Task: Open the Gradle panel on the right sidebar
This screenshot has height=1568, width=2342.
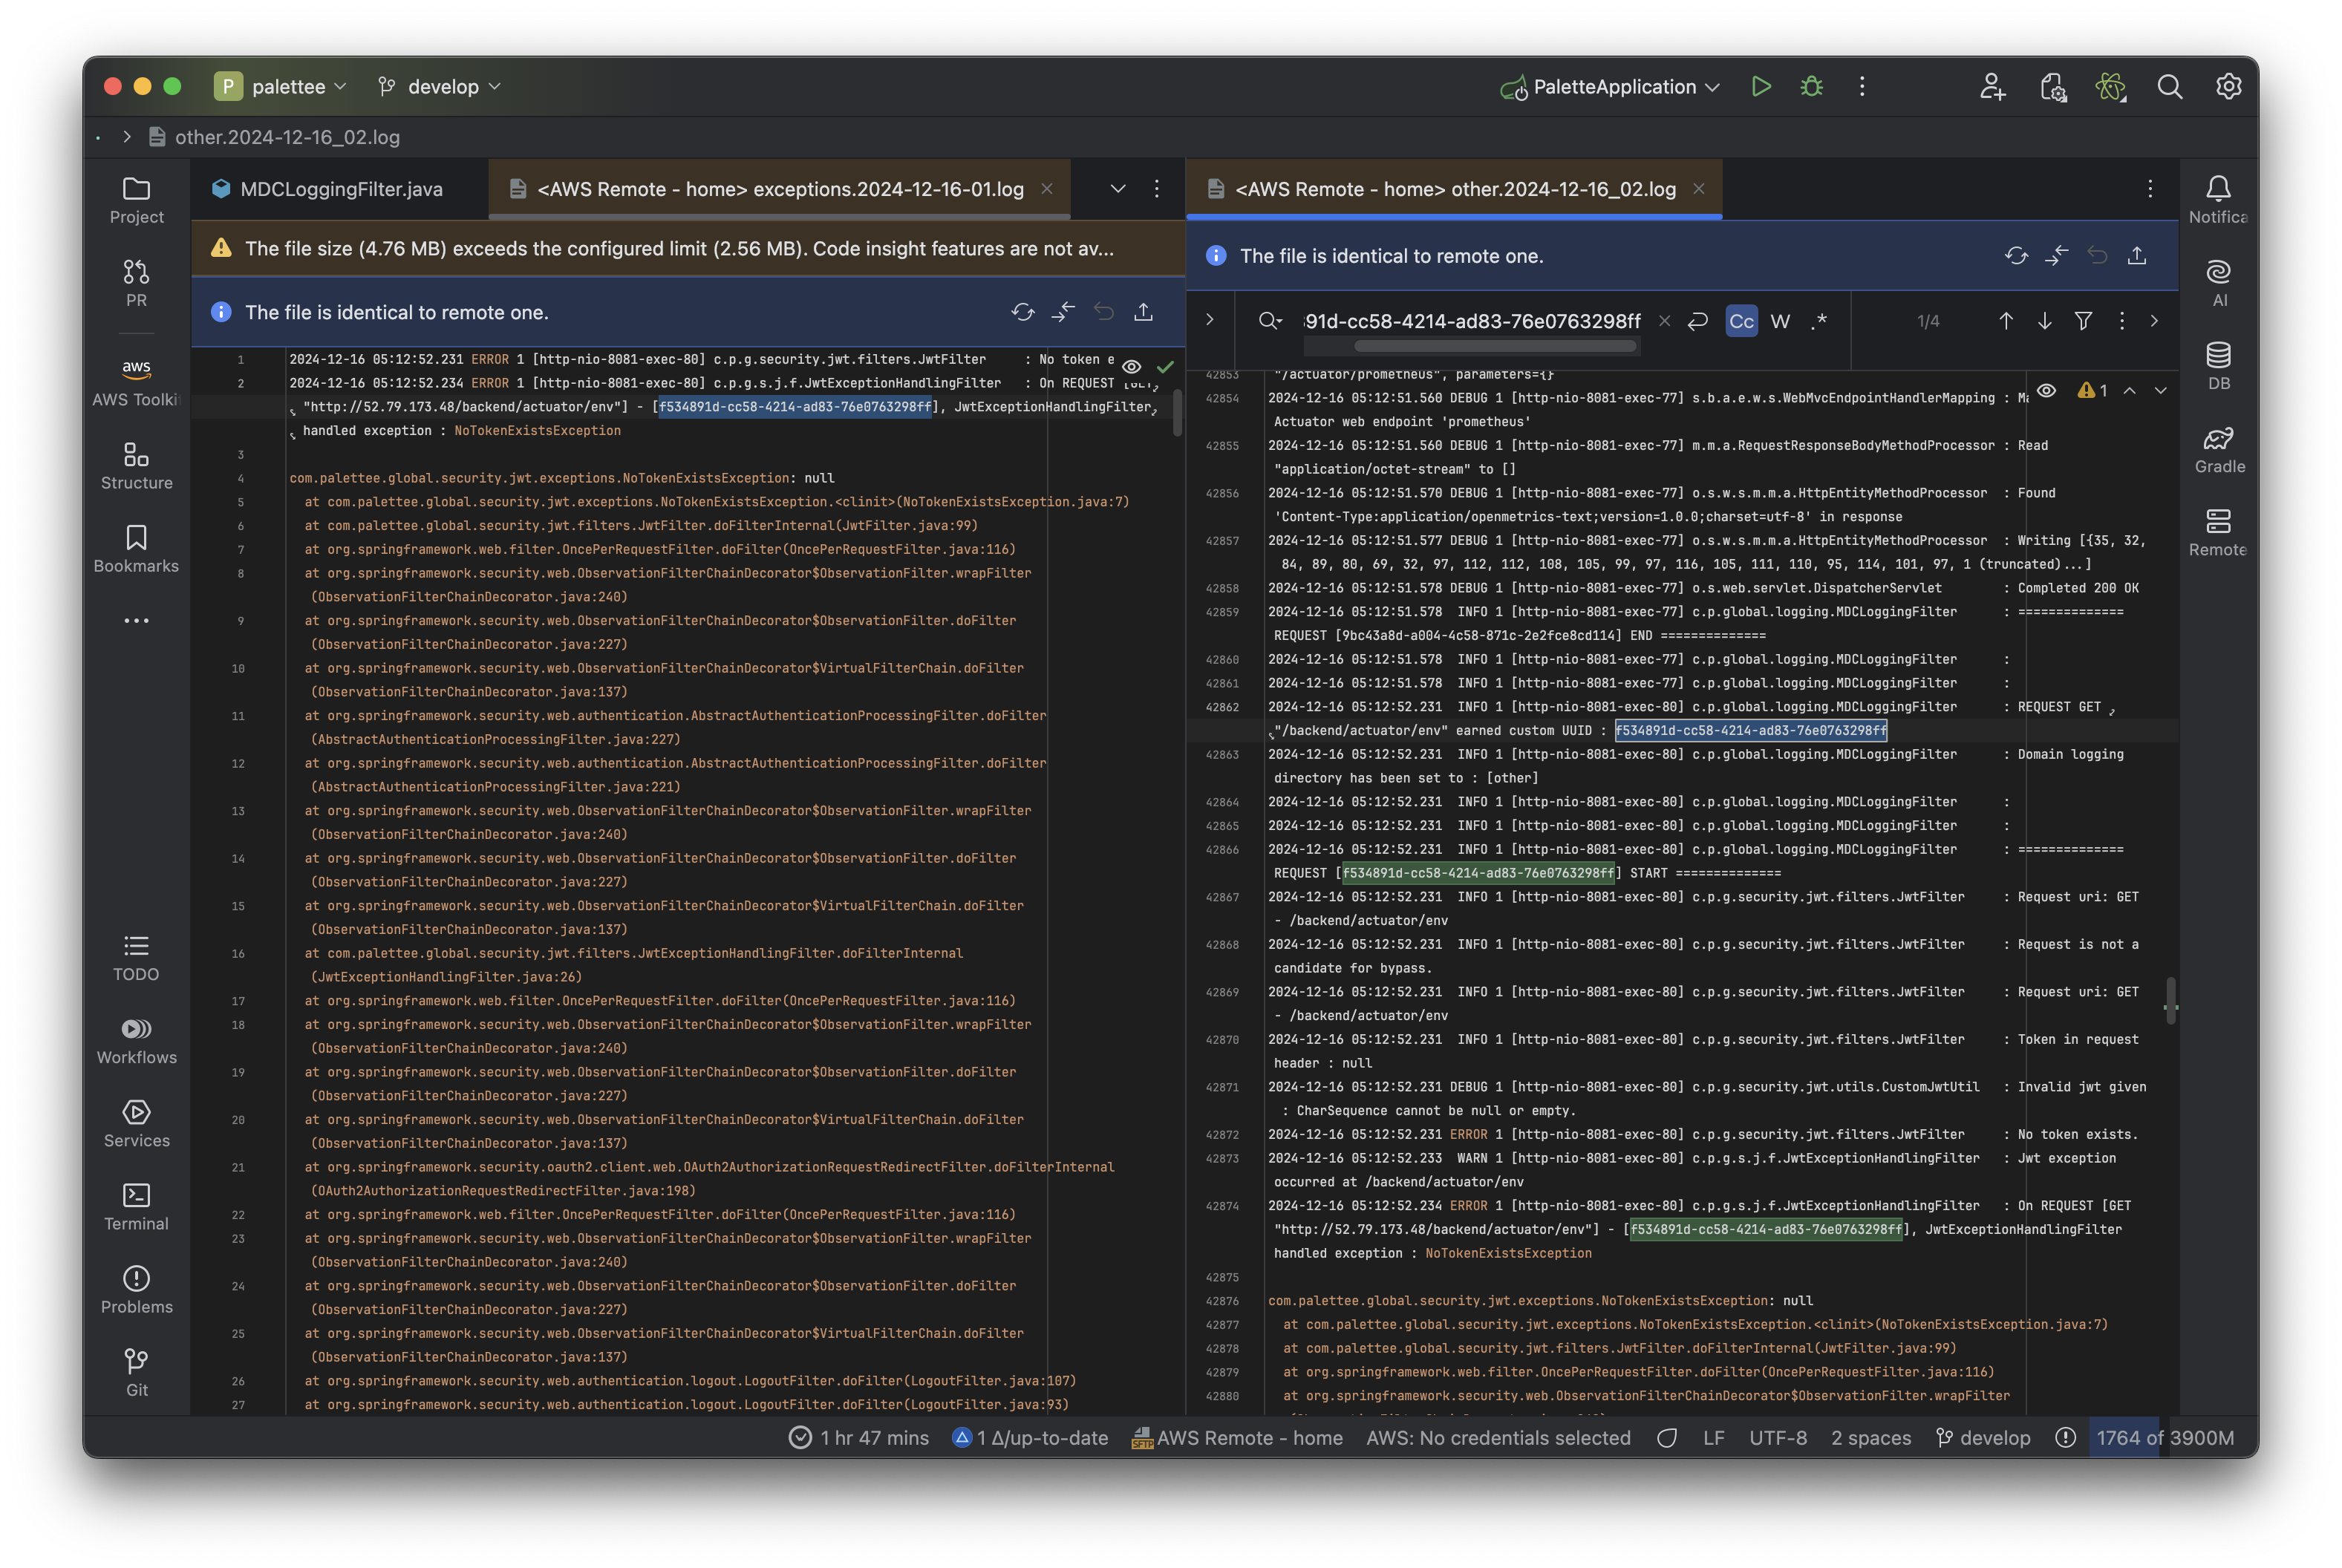Action: (x=2218, y=449)
